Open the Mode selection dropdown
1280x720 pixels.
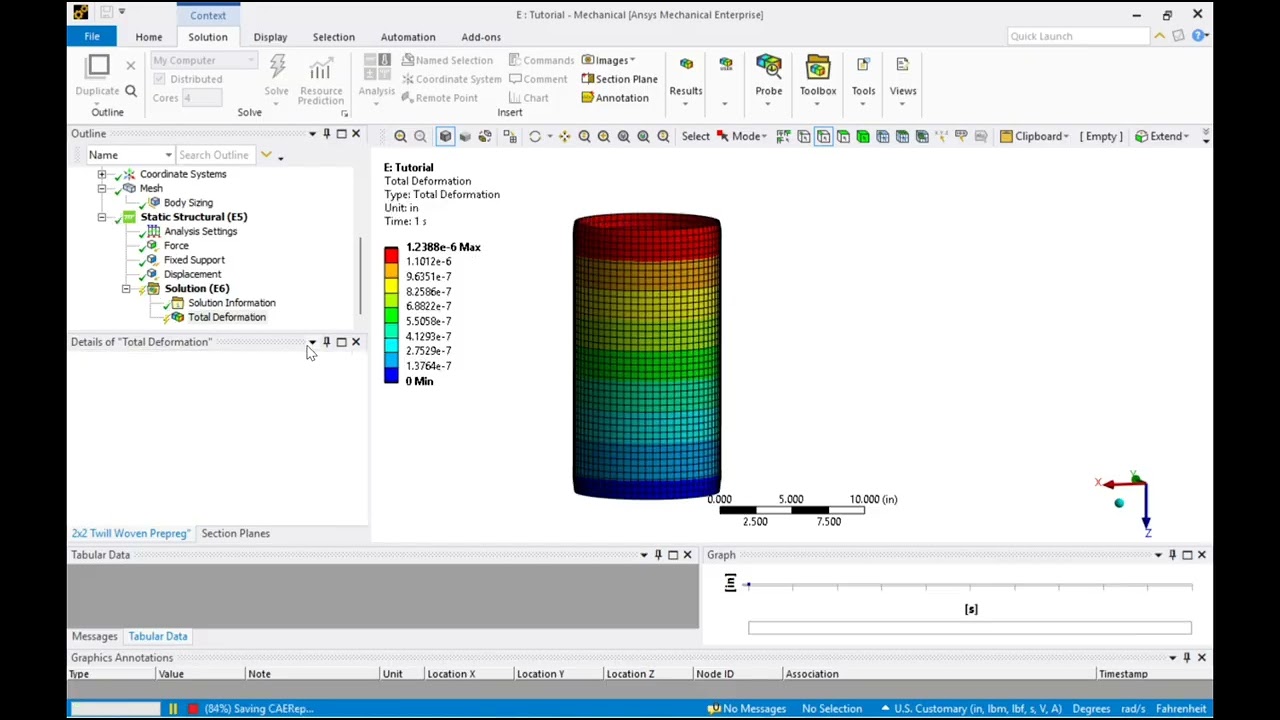tap(741, 136)
